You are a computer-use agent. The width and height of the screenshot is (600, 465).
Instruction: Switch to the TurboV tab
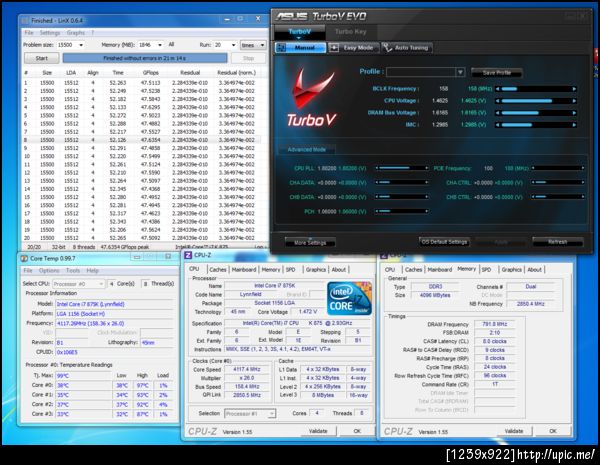point(300,32)
